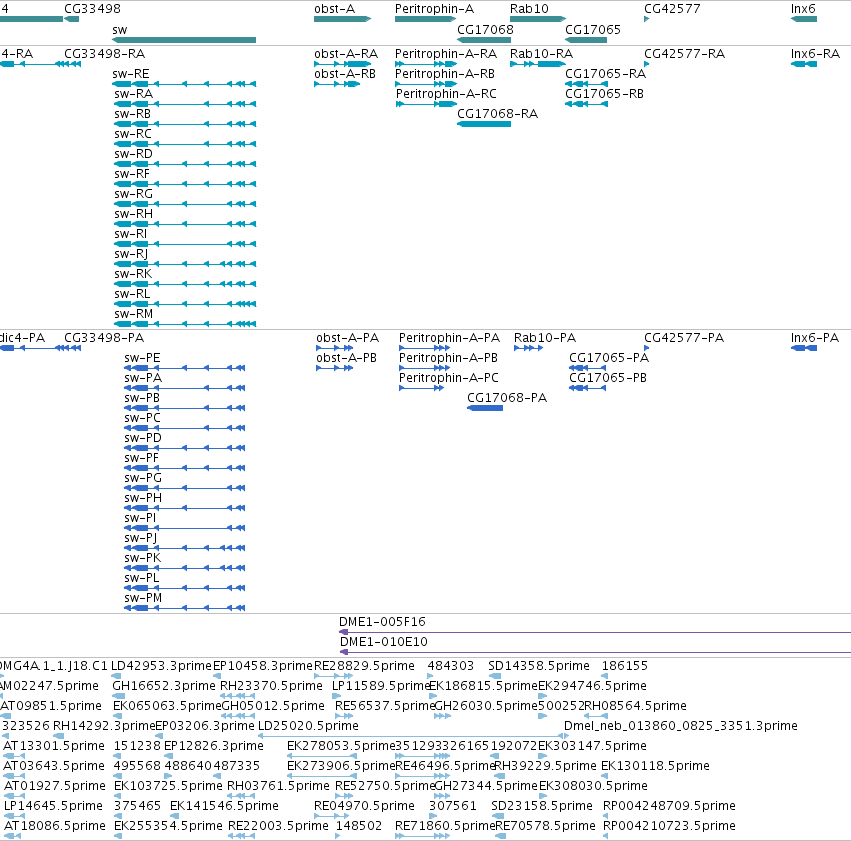Click the CG17068-PA protein
The width and height of the screenshot is (851, 841).
pos(485,408)
